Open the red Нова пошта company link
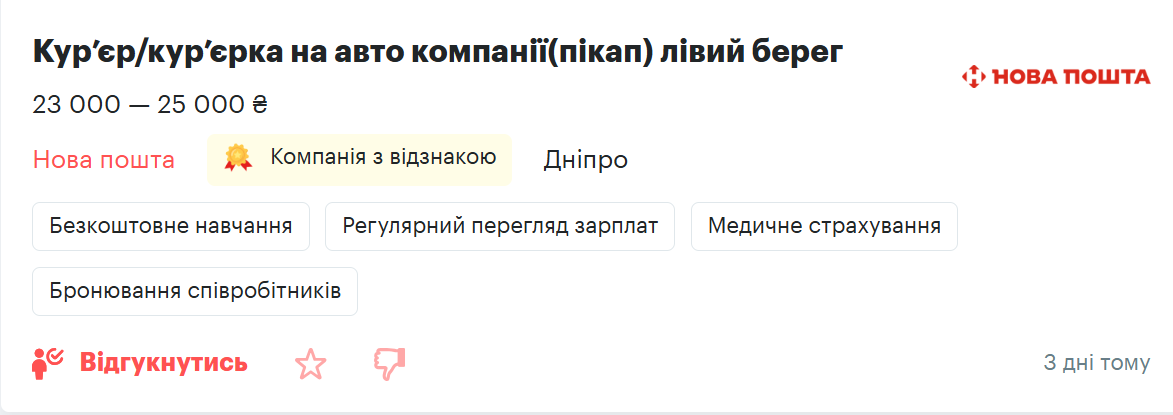 (x=104, y=160)
